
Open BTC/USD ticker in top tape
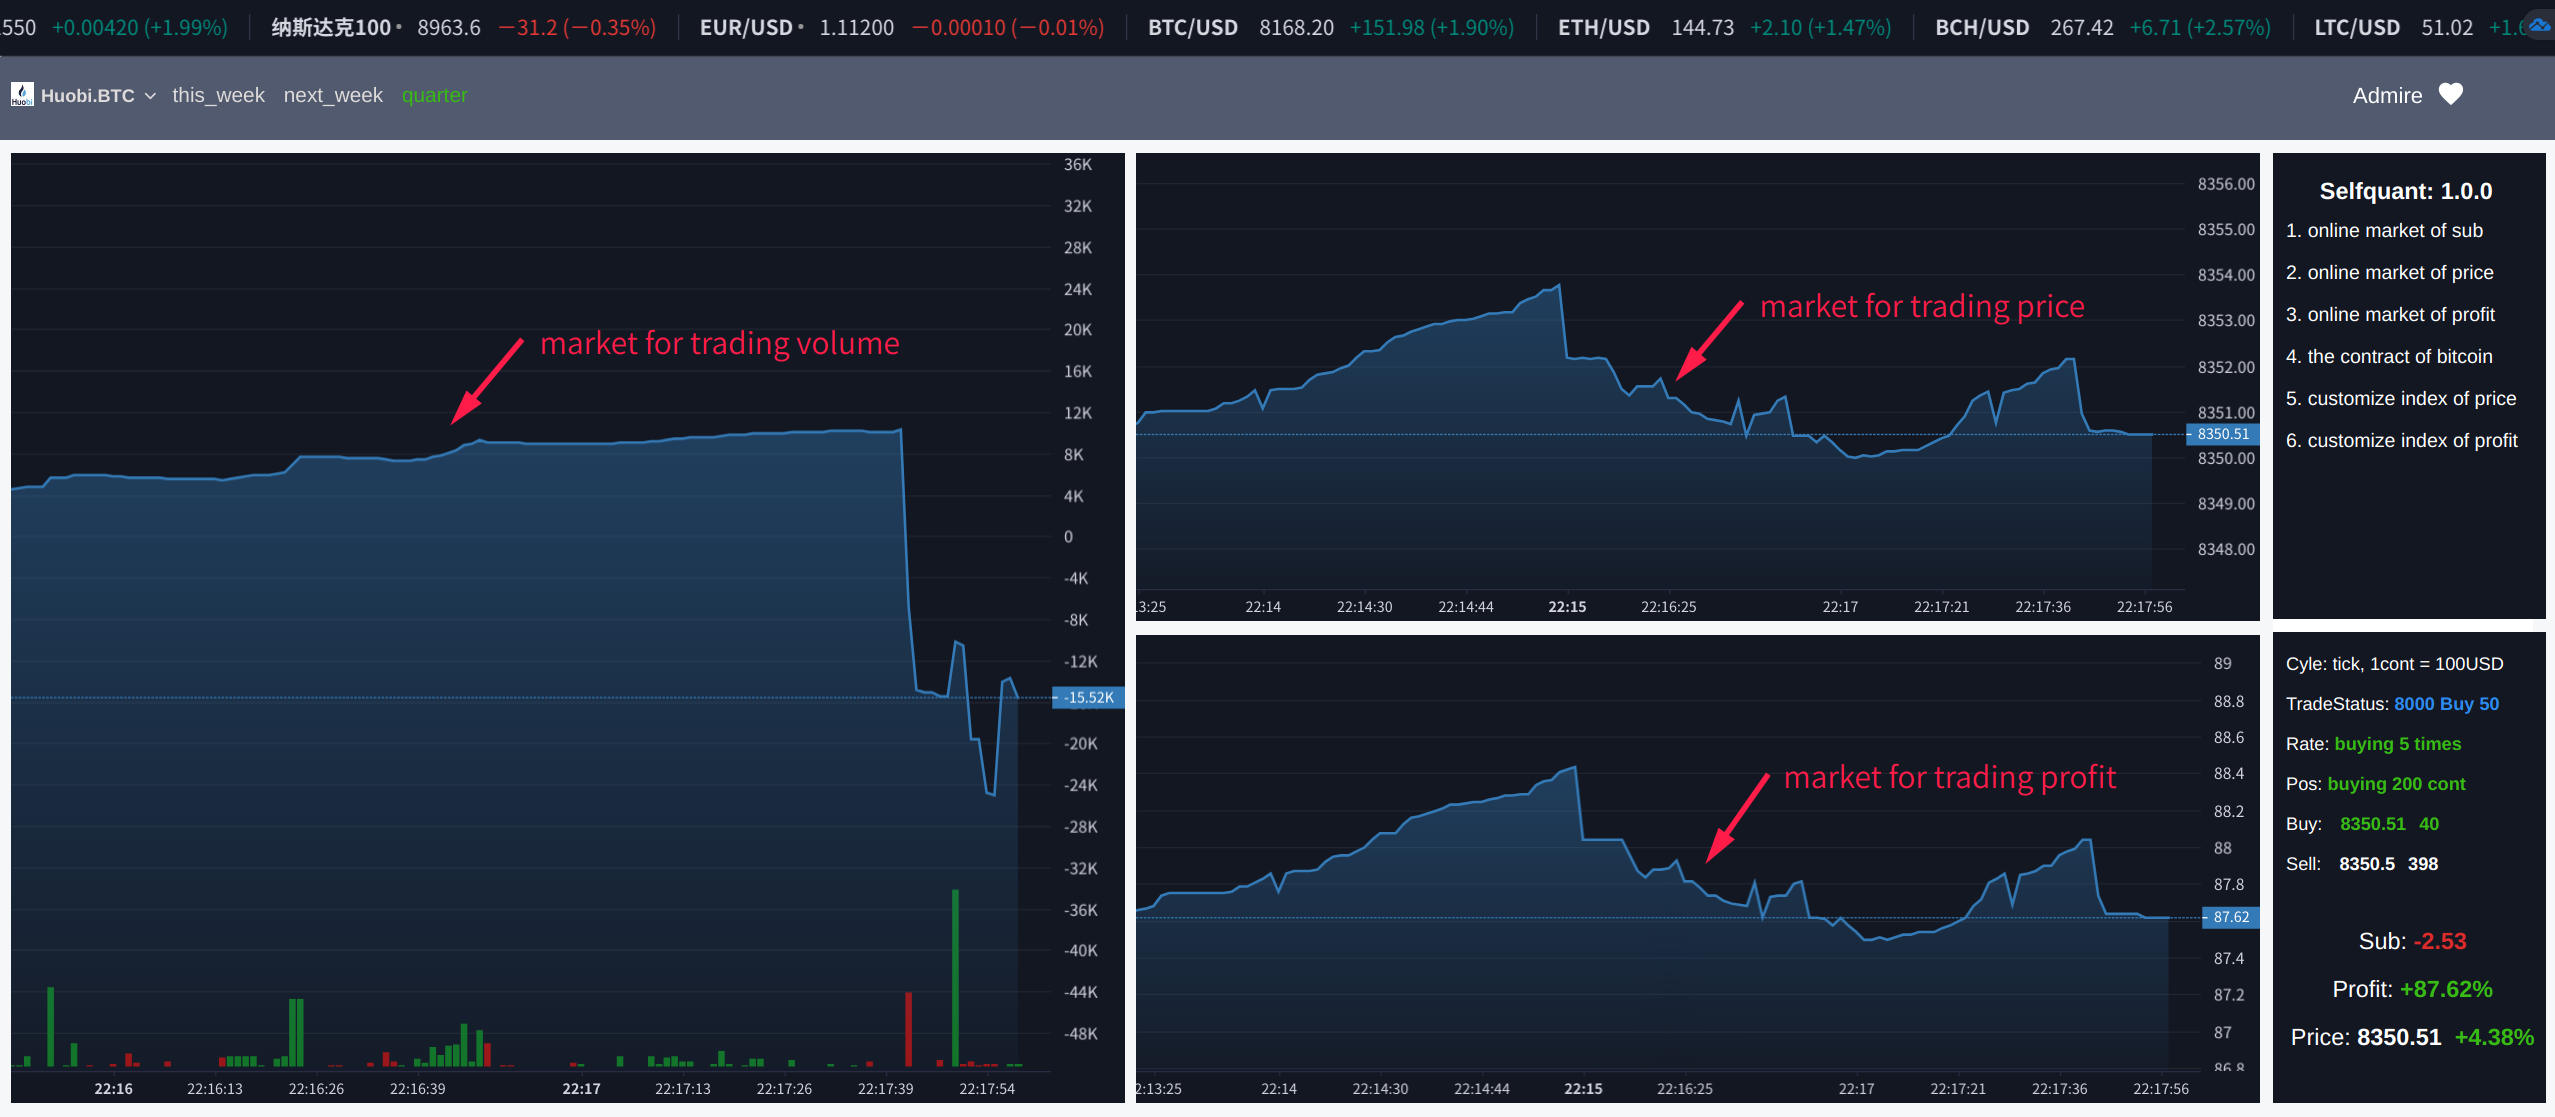pyautogui.click(x=1192, y=28)
